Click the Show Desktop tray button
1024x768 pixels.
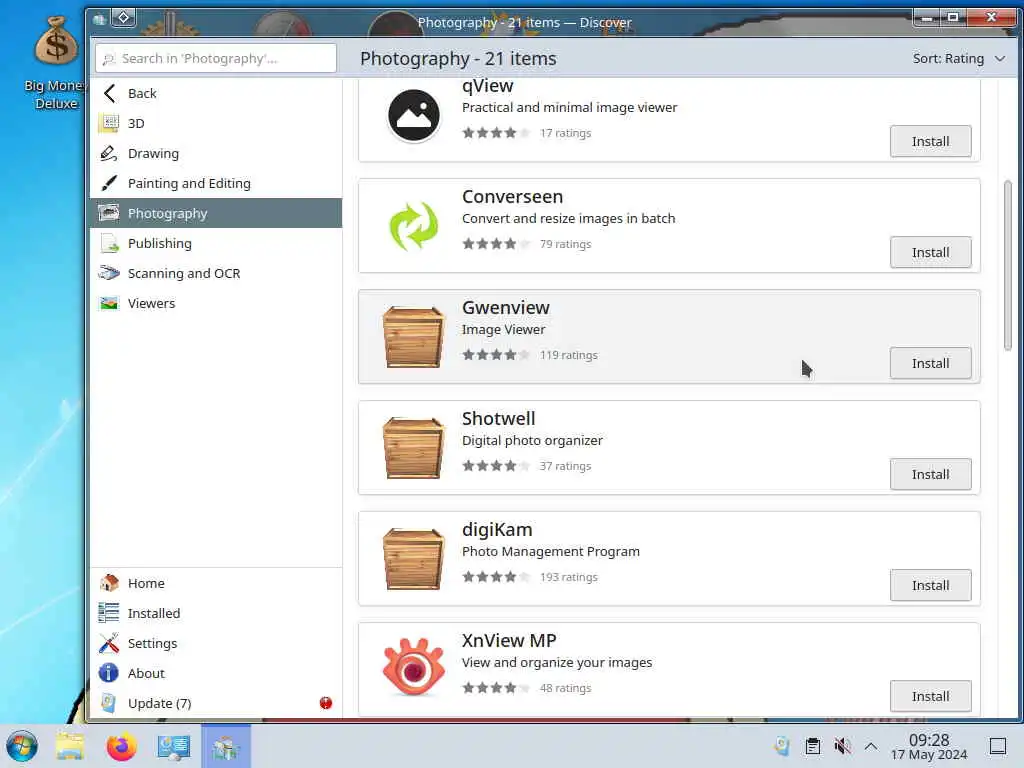[x=997, y=746]
